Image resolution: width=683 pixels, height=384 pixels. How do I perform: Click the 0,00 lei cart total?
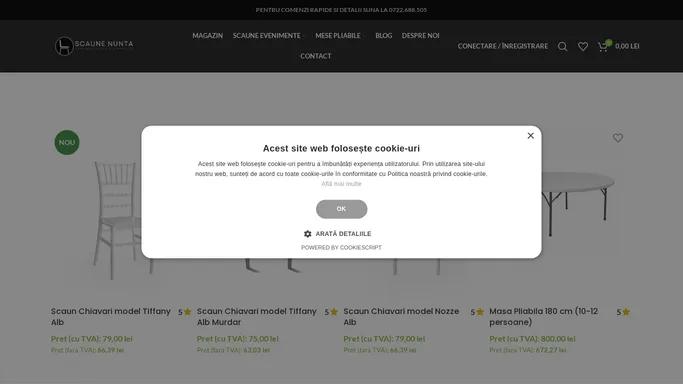627,46
